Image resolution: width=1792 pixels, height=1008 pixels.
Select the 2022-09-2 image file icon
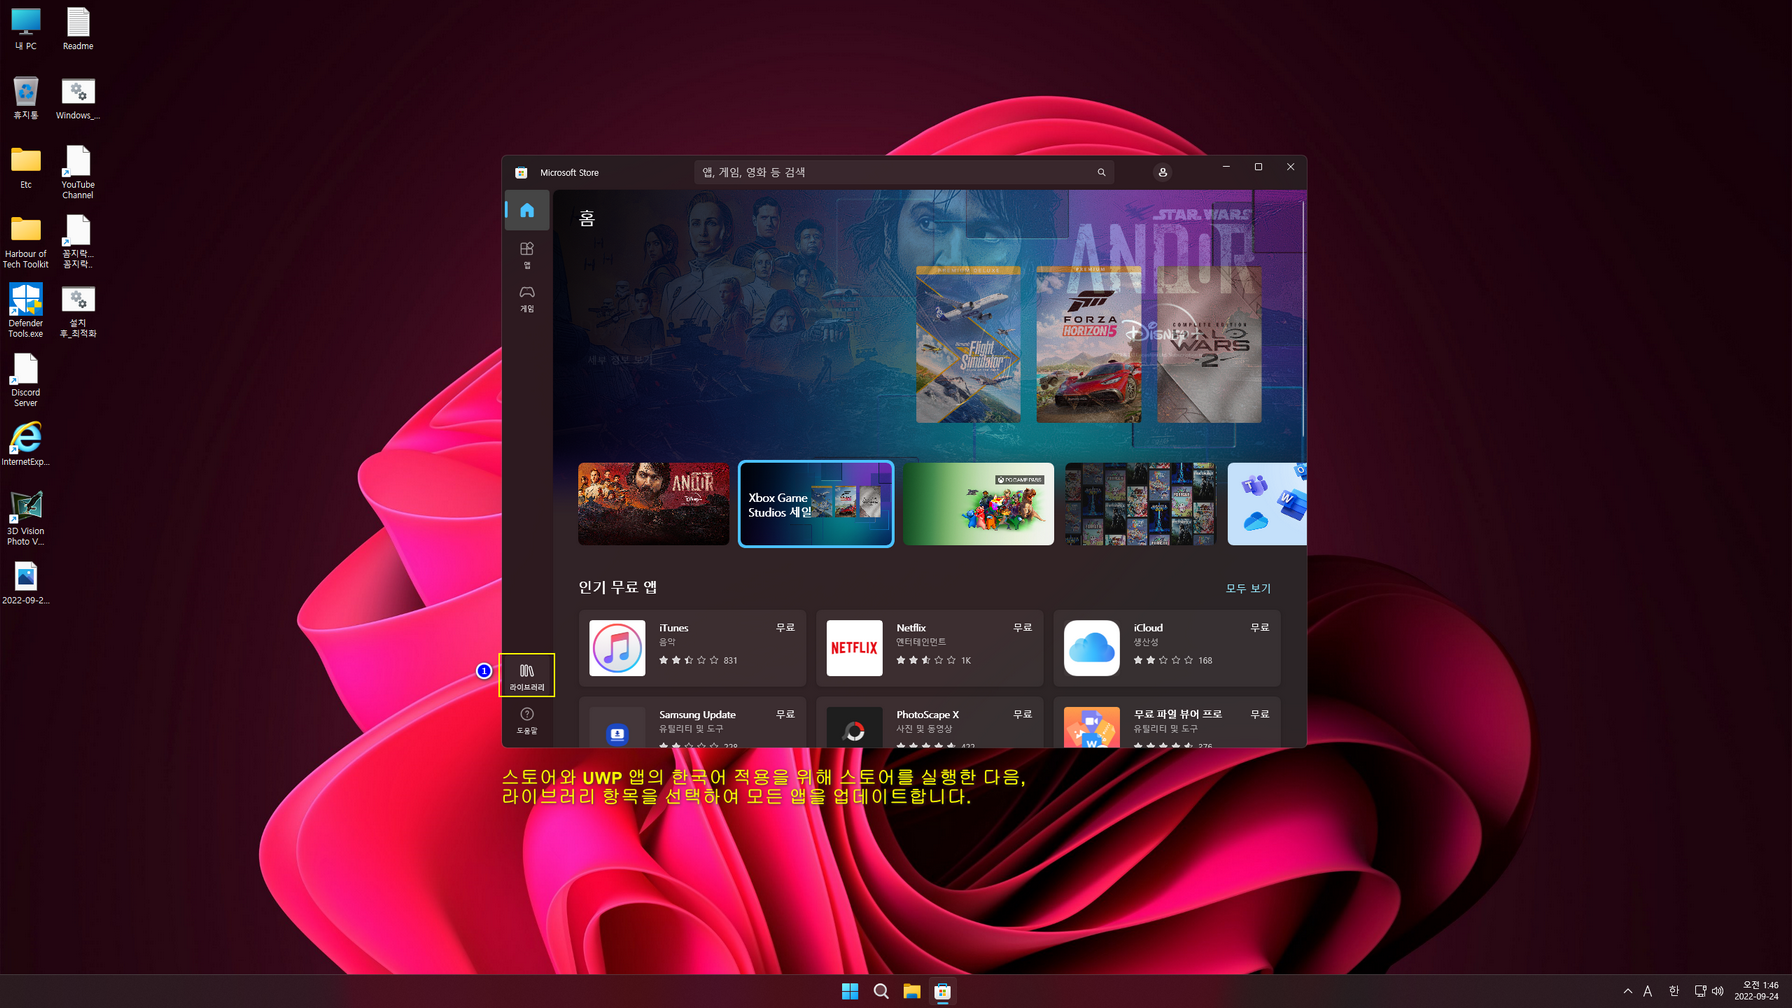[25, 582]
